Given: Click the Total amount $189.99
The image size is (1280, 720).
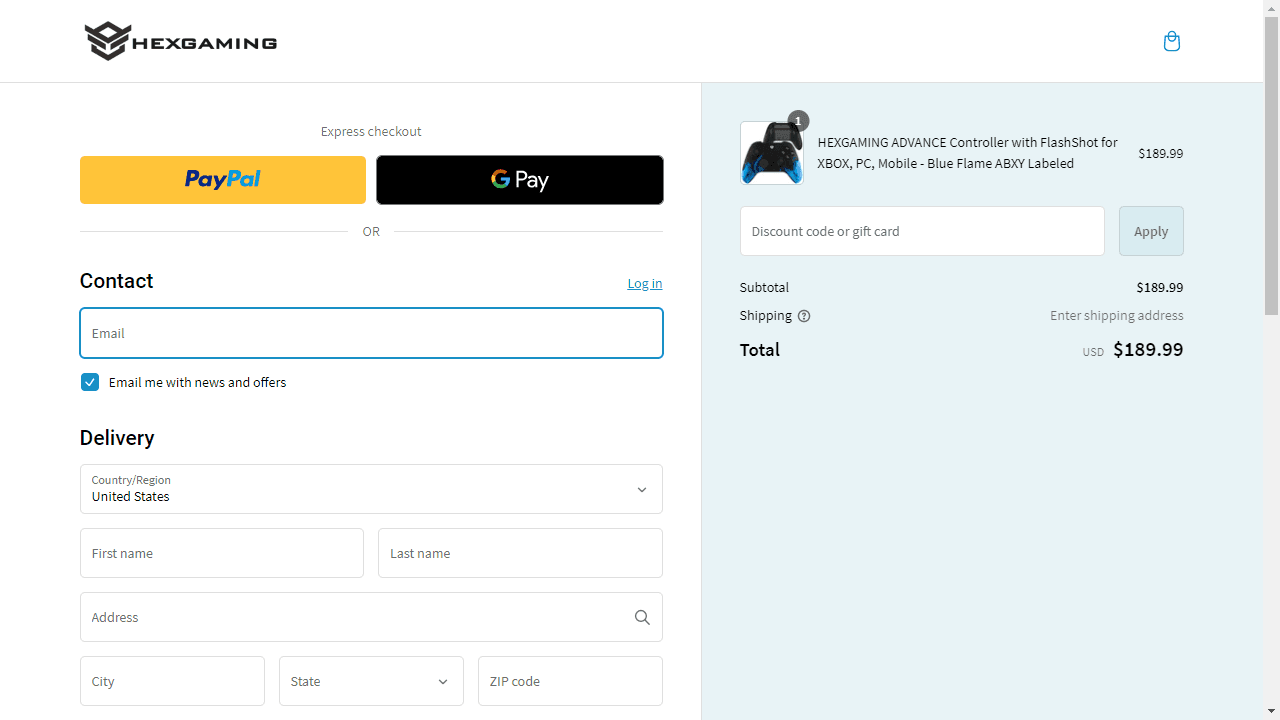Looking at the screenshot, I should coord(1148,349).
